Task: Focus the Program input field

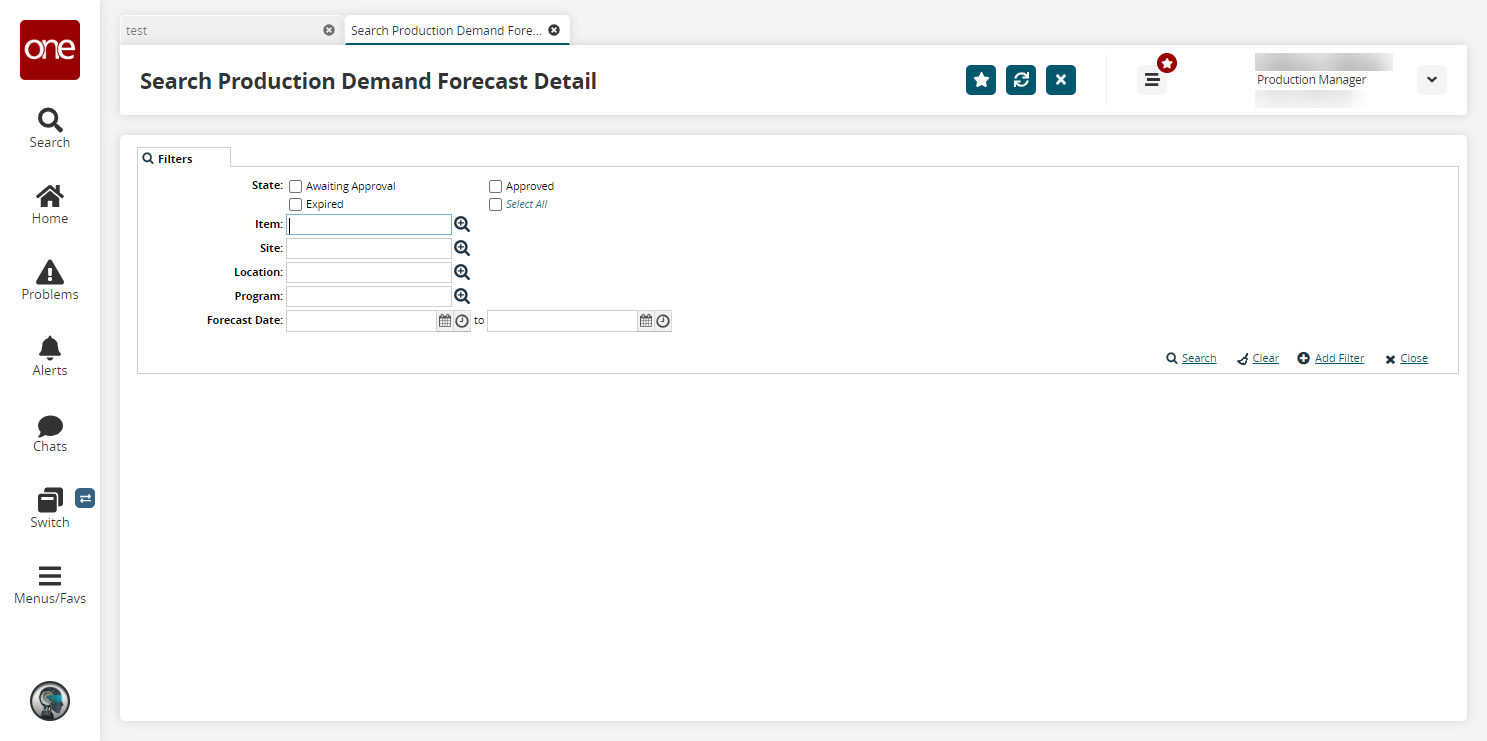Action: [x=369, y=296]
